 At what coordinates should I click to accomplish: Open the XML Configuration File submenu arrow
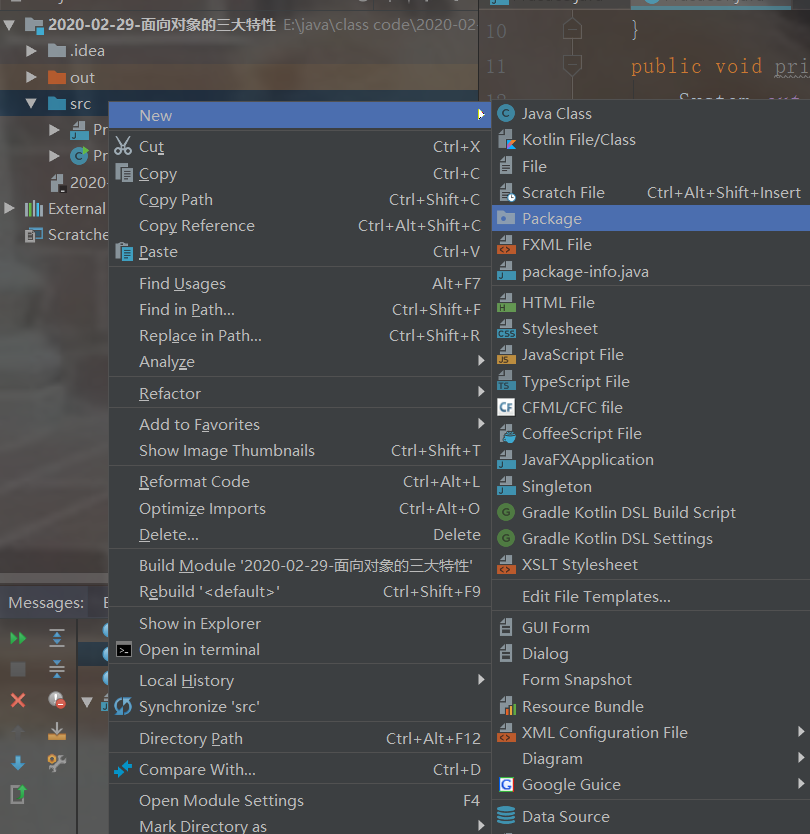pos(801,731)
